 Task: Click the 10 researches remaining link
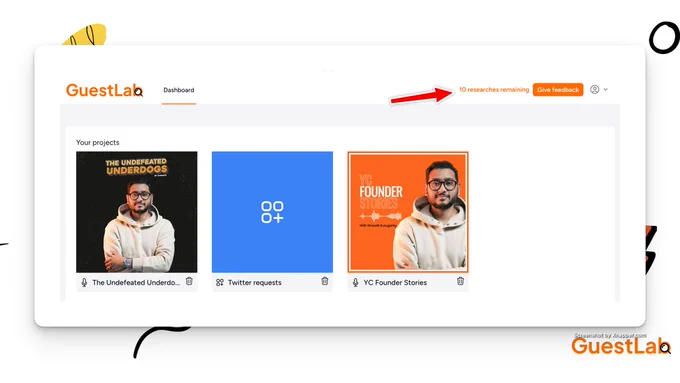tap(494, 90)
